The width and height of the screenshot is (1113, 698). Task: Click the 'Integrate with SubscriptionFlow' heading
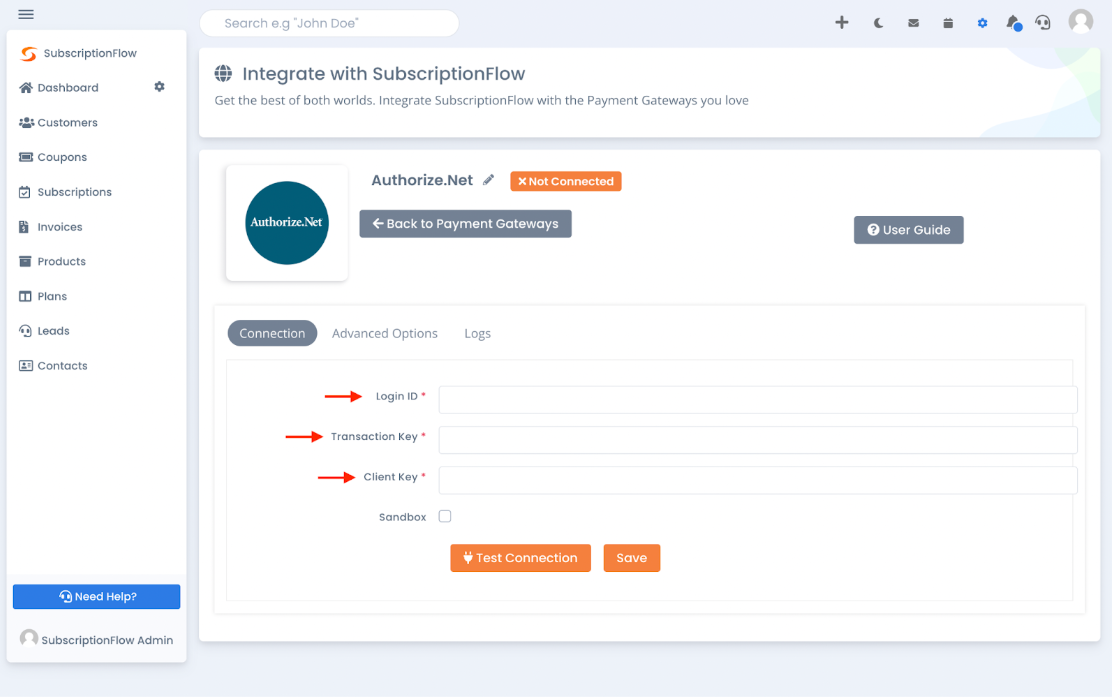[383, 74]
